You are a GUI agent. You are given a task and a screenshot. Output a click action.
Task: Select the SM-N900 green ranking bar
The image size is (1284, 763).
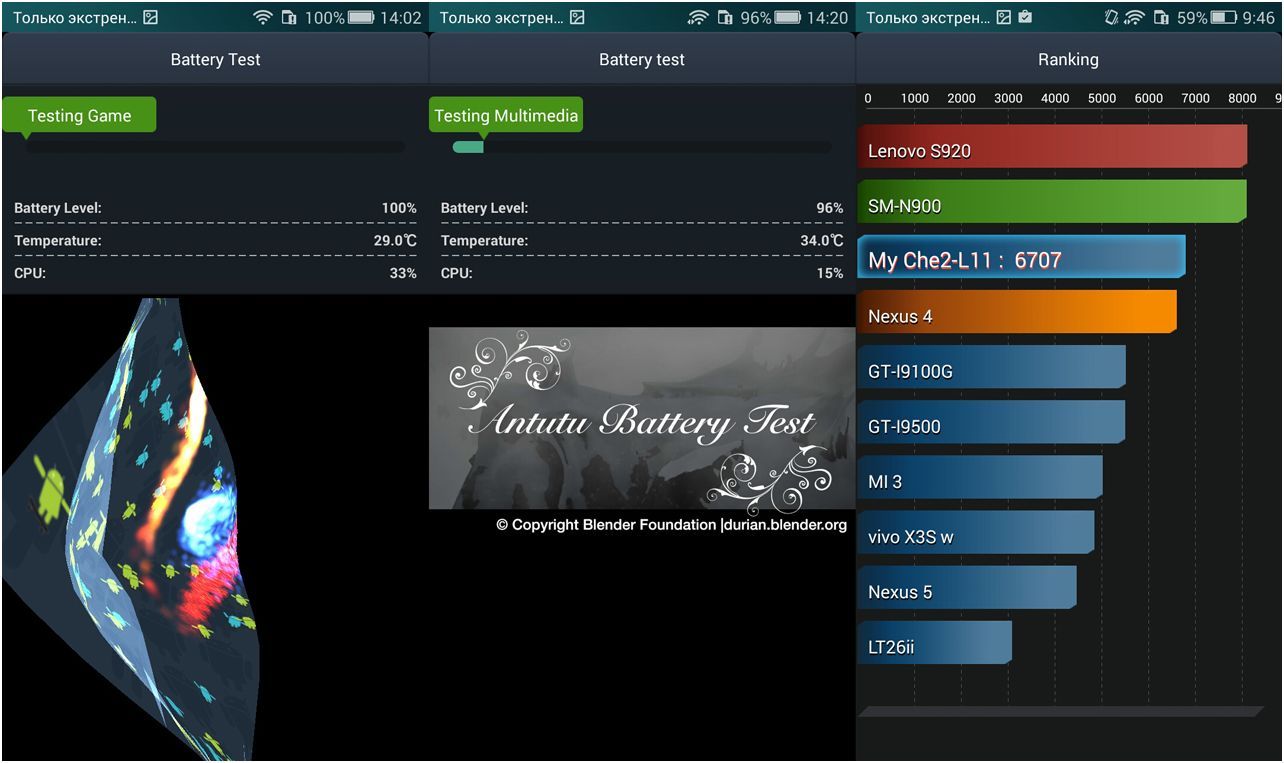[1052, 203]
